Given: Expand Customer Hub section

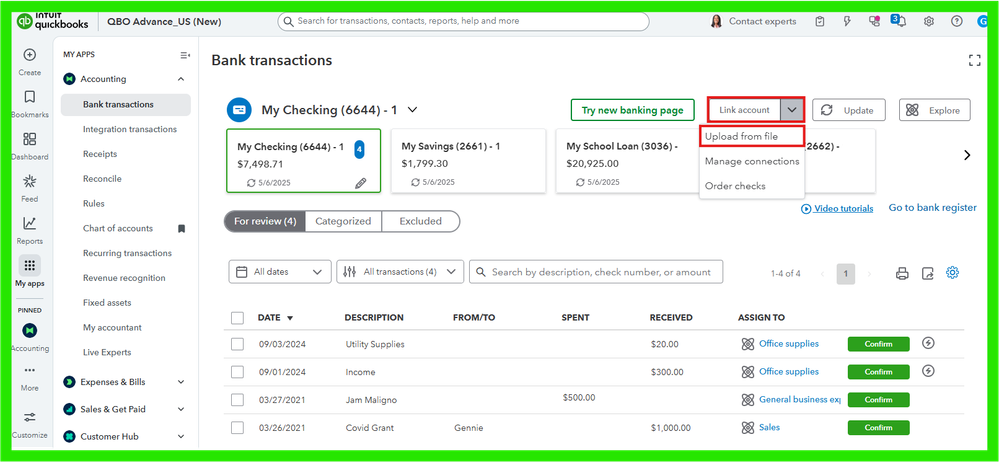Looking at the screenshot, I should (181, 437).
